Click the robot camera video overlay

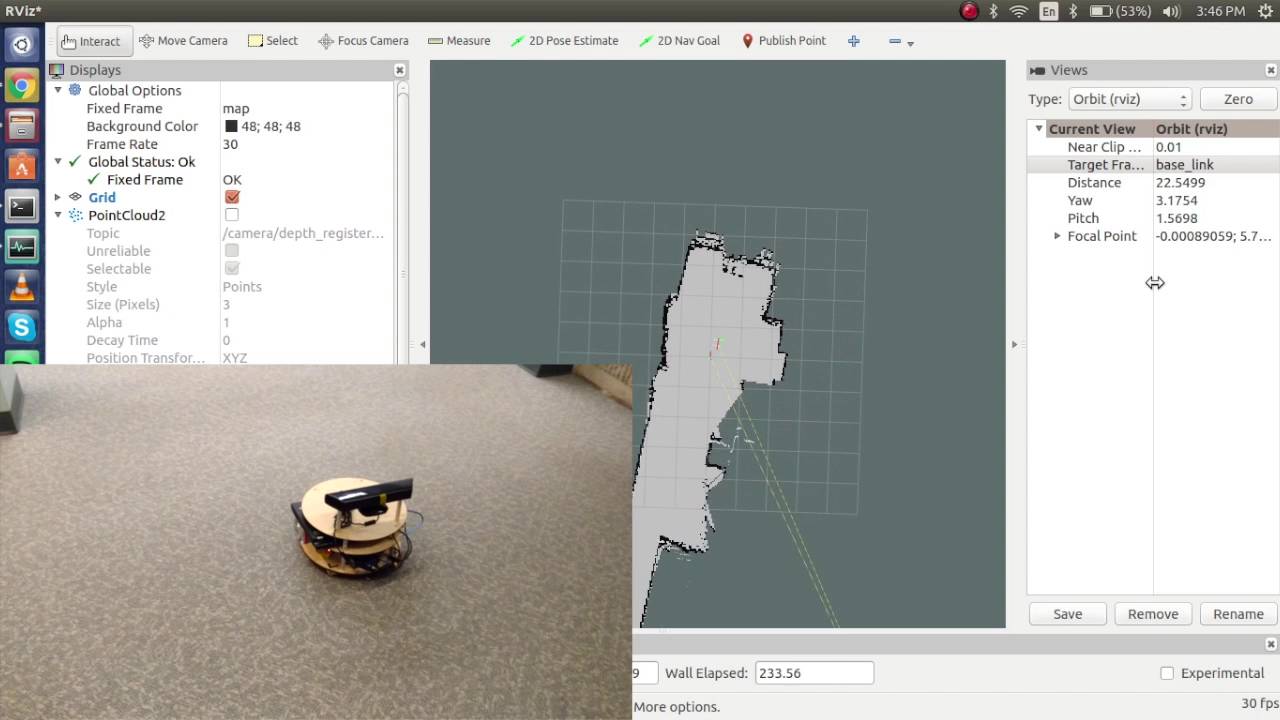point(316,542)
